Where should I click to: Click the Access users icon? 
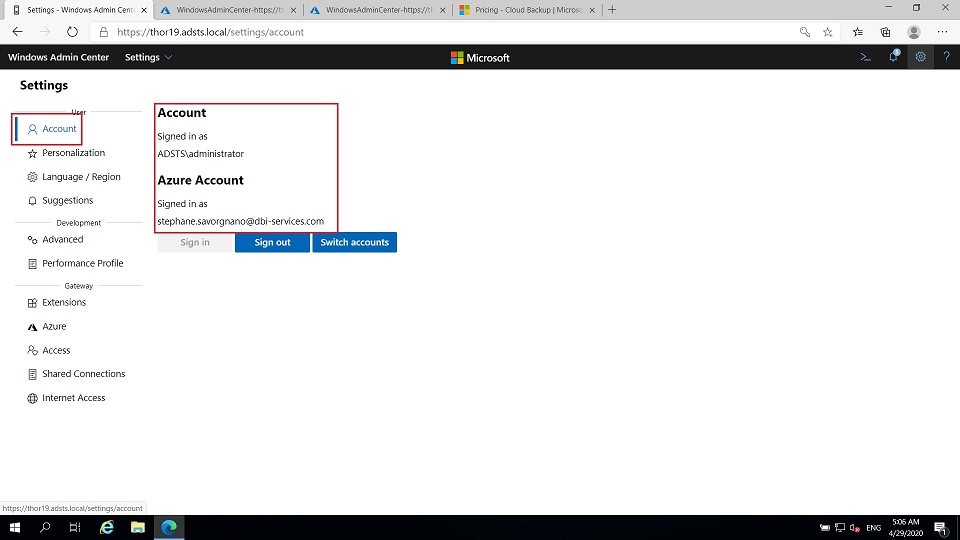tap(32, 350)
